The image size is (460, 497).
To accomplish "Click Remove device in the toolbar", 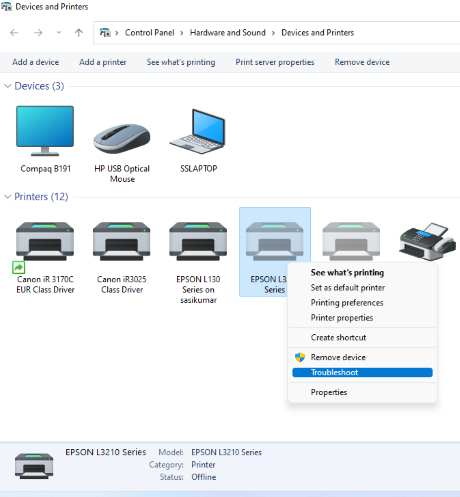I will point(362,62).
